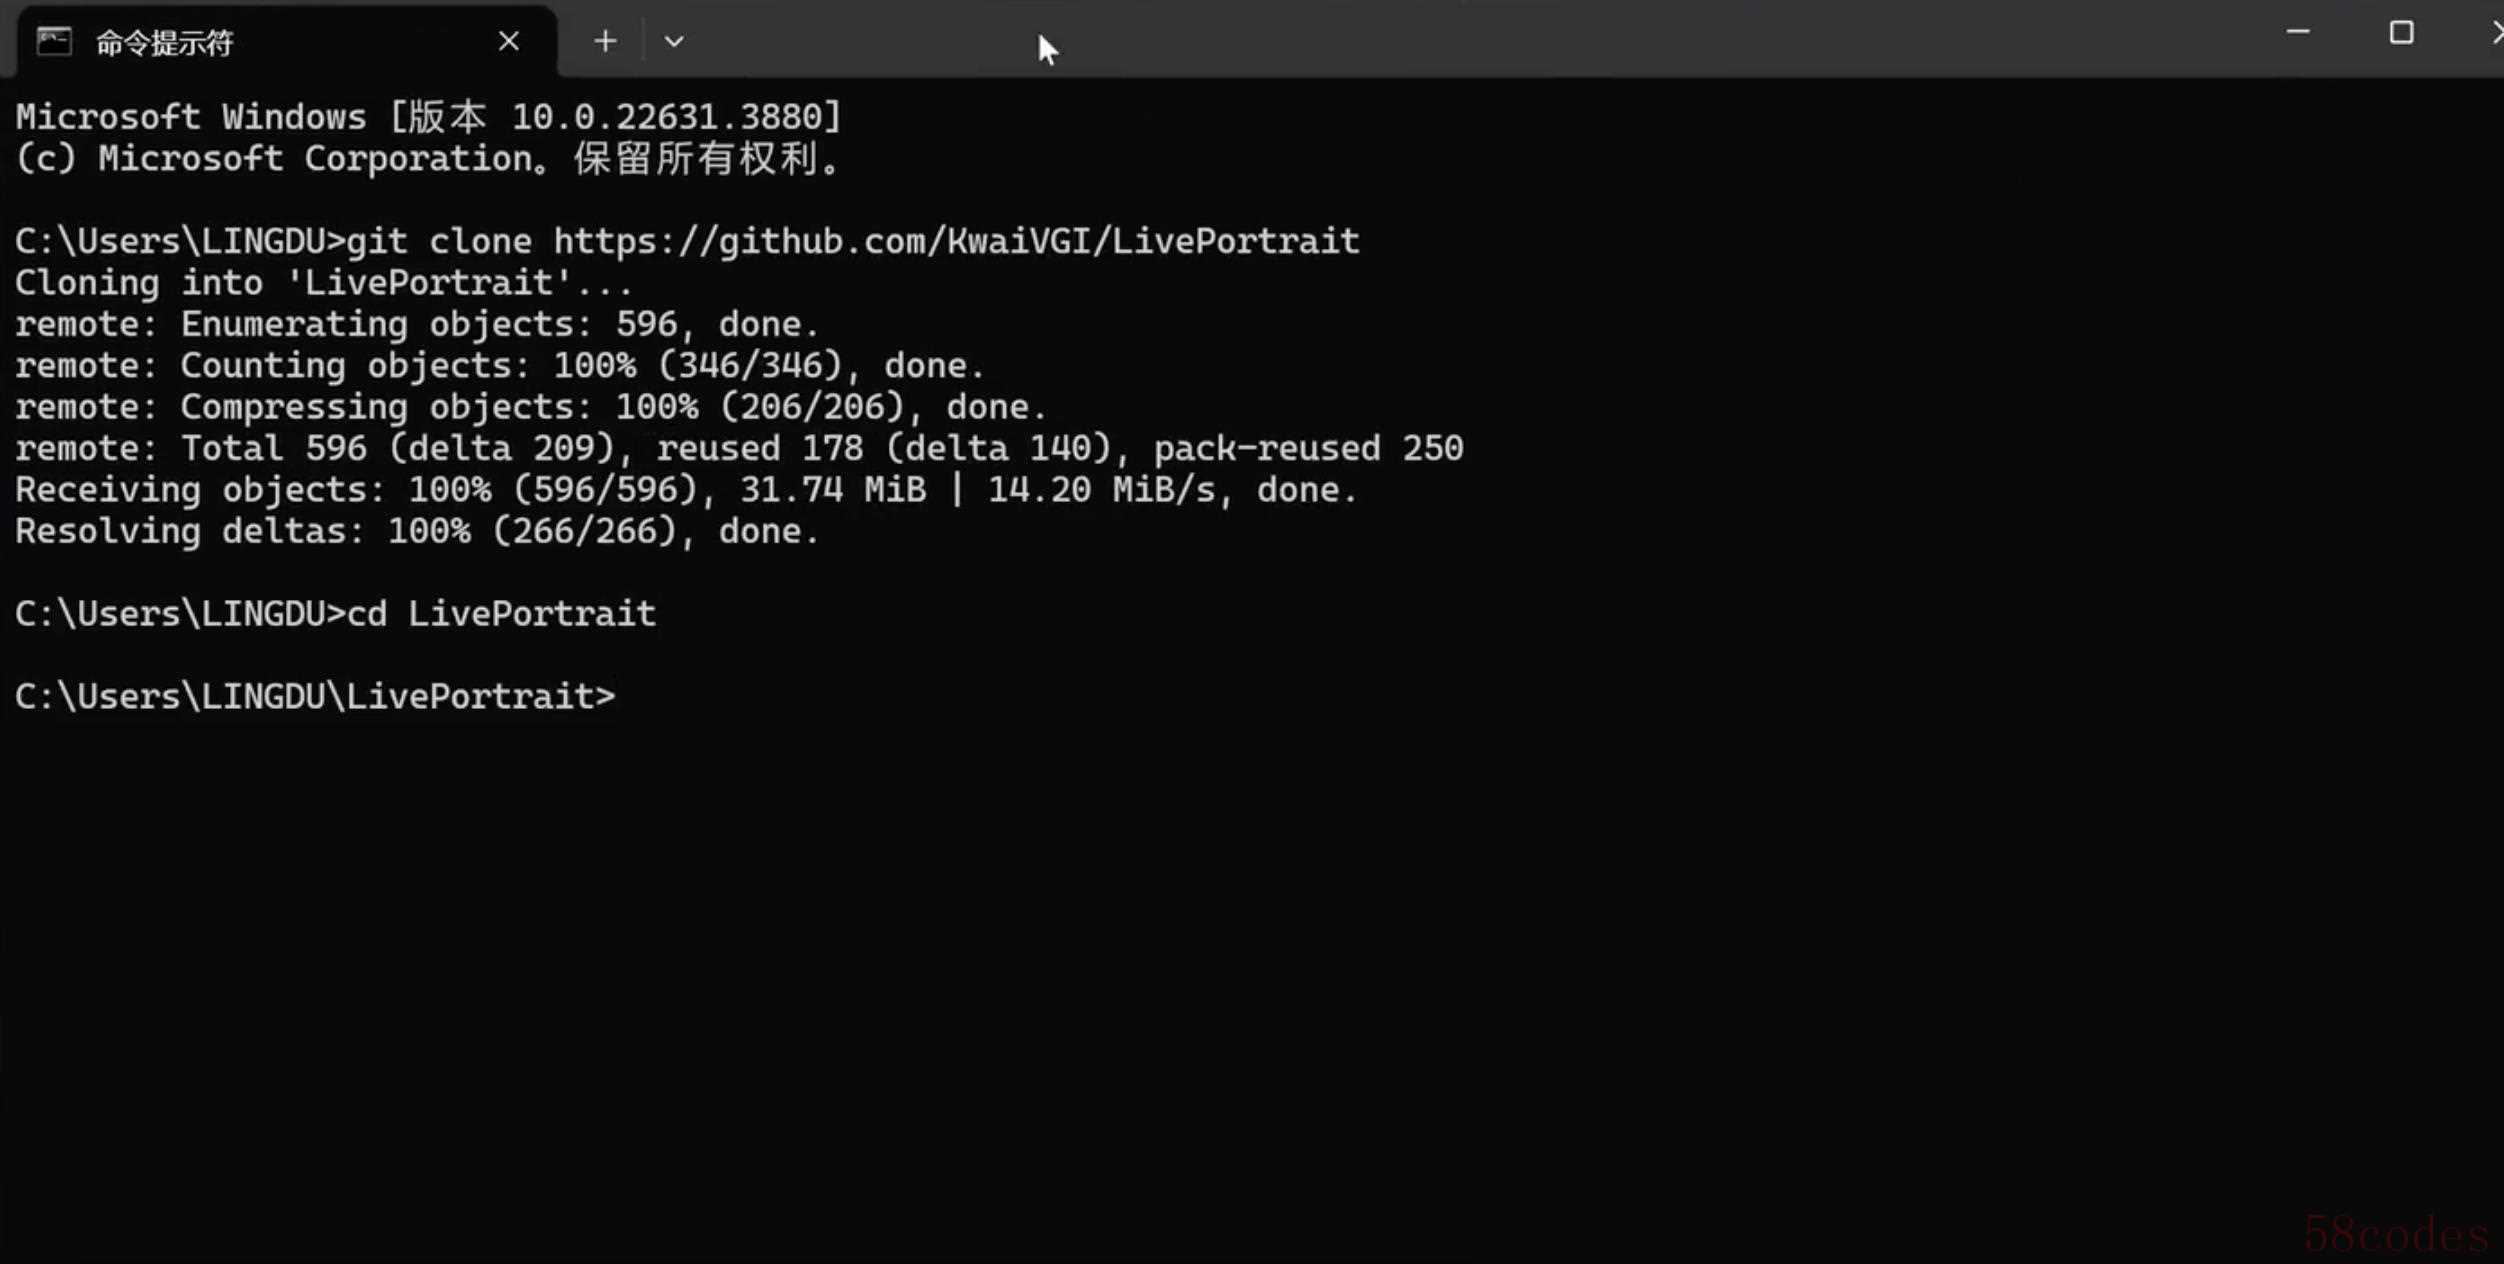
Task: Click the Windows version 10.0.22631.3880 text
Action: coord(676,117)
